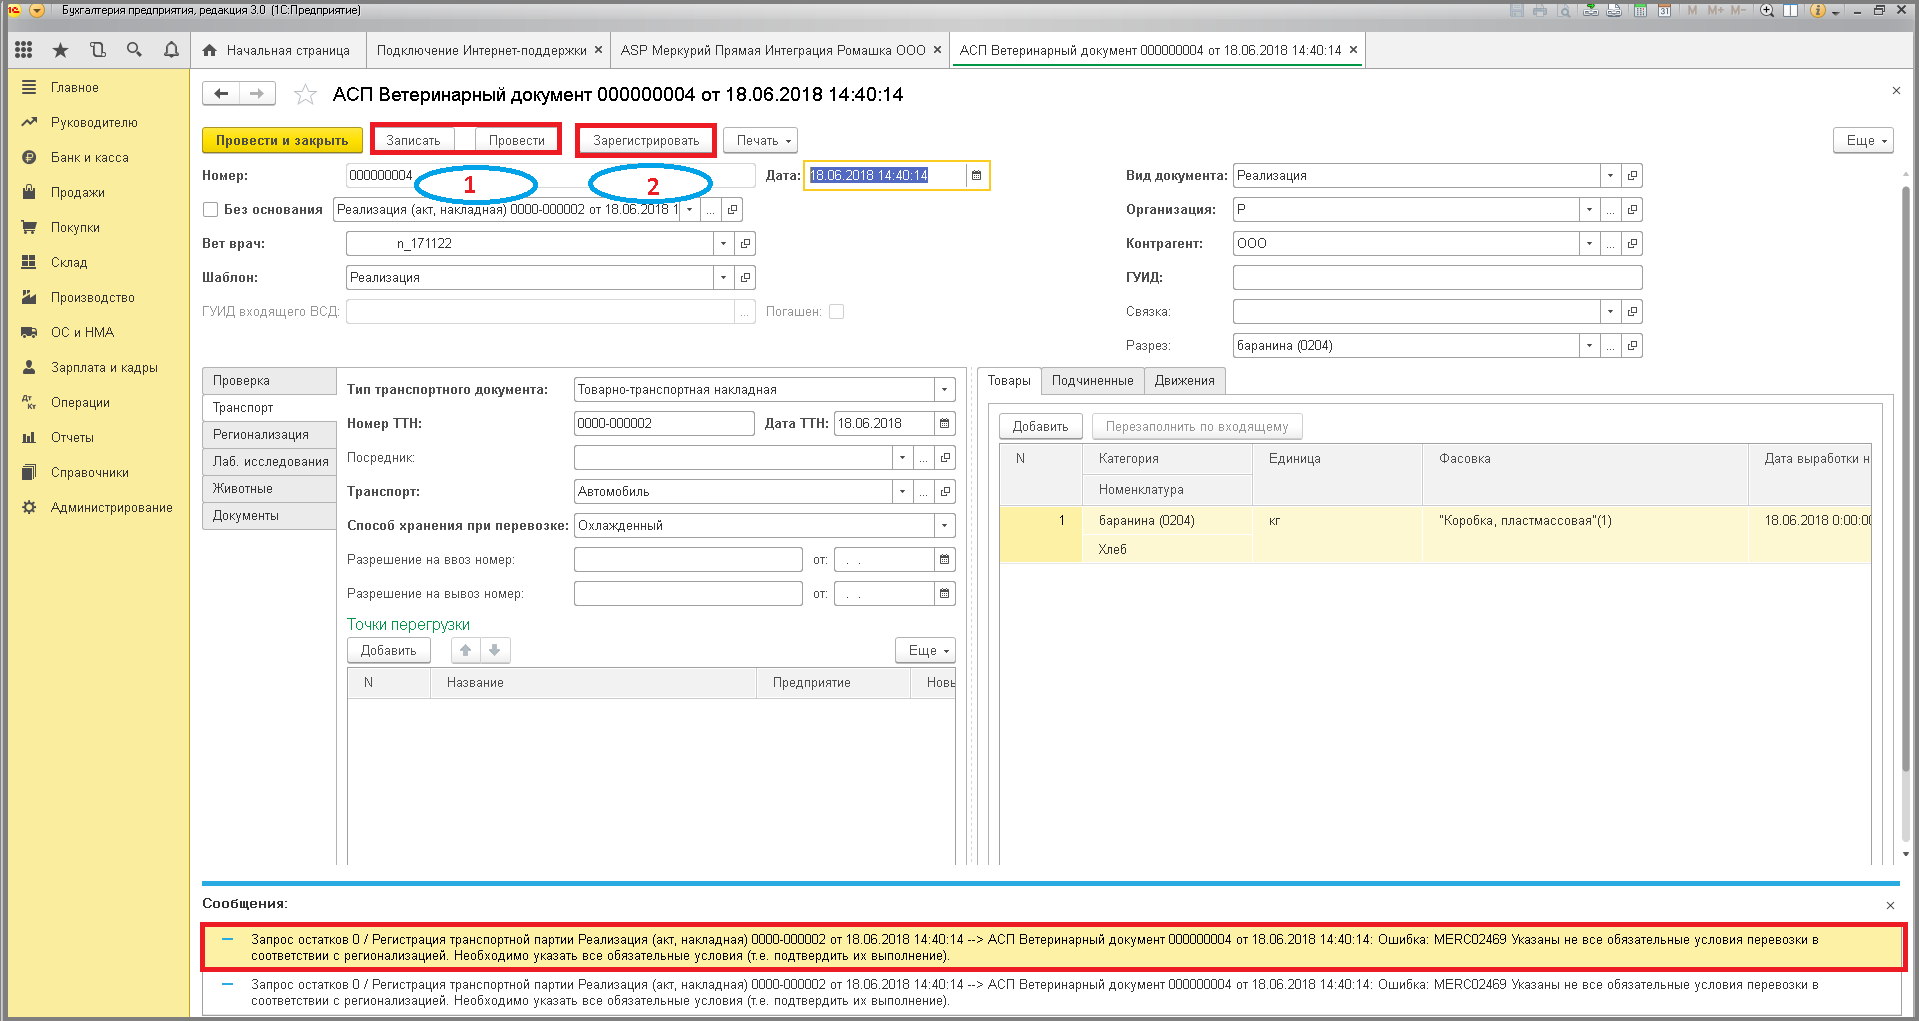
Task: Go back with the left arrow button
Action: 221,94
